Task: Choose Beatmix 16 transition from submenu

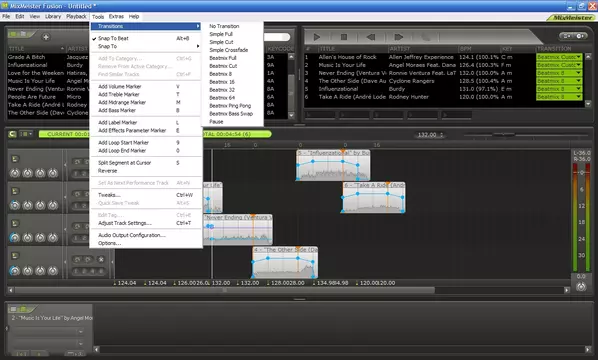Action: coord(222,82)
